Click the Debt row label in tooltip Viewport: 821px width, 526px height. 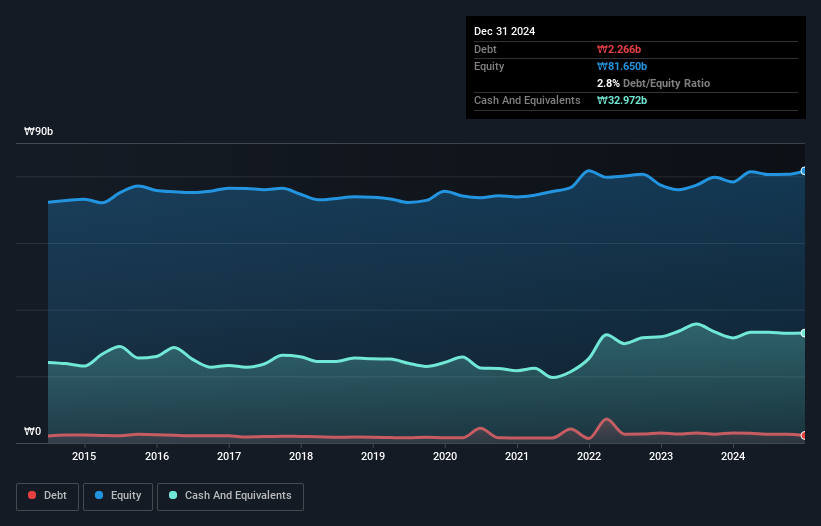tap(485, 49)
